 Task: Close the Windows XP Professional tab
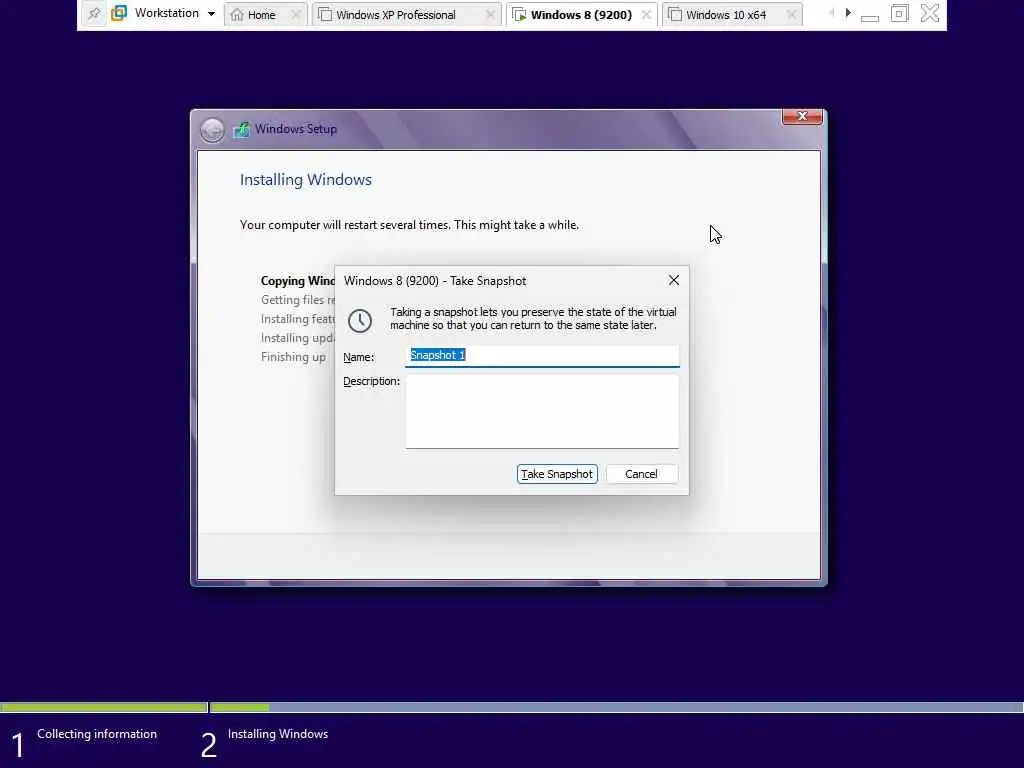pyautogui.click(x=490, y=15)
